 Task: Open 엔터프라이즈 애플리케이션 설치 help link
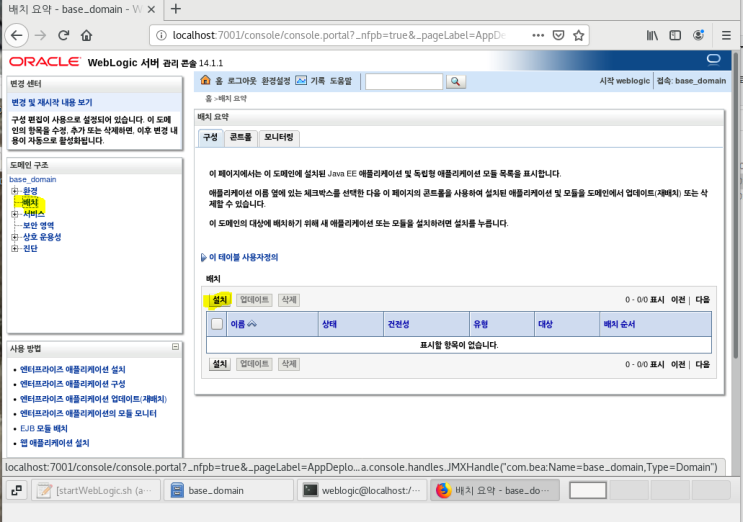(x=72, y=369)
